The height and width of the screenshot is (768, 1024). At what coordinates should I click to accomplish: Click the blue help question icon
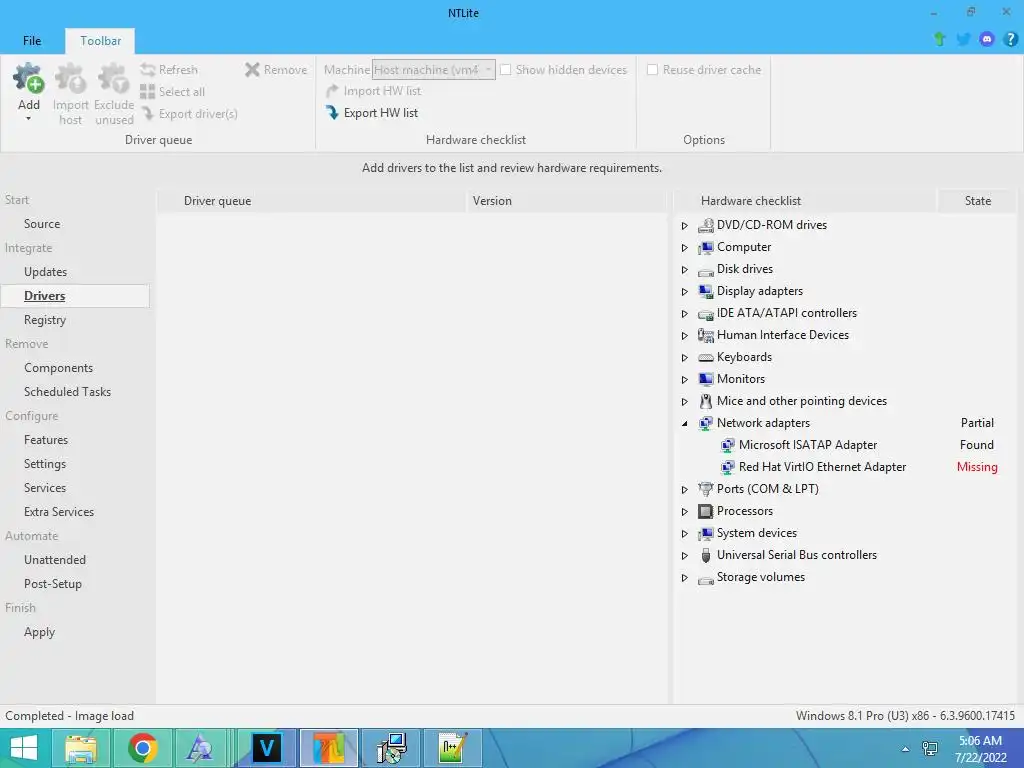1010,39
